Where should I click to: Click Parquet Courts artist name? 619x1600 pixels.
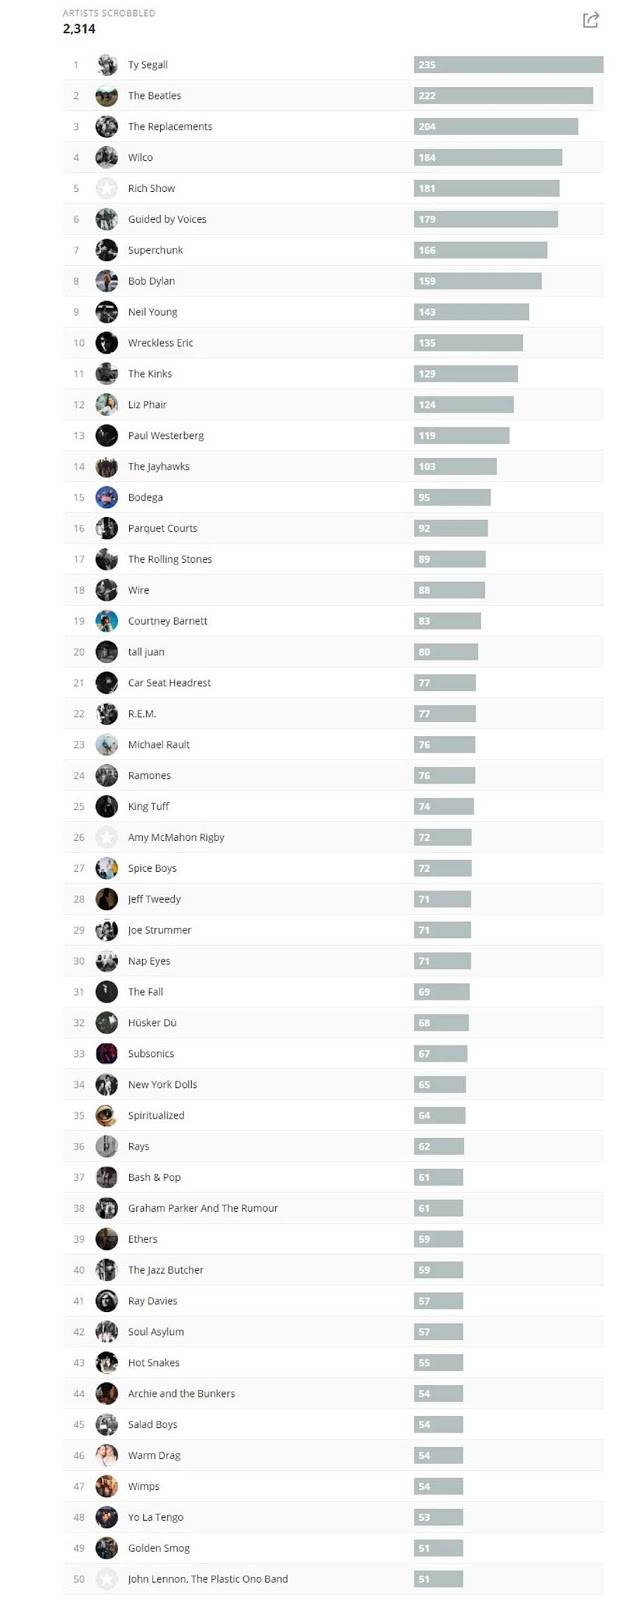click(x=162, y=529)
